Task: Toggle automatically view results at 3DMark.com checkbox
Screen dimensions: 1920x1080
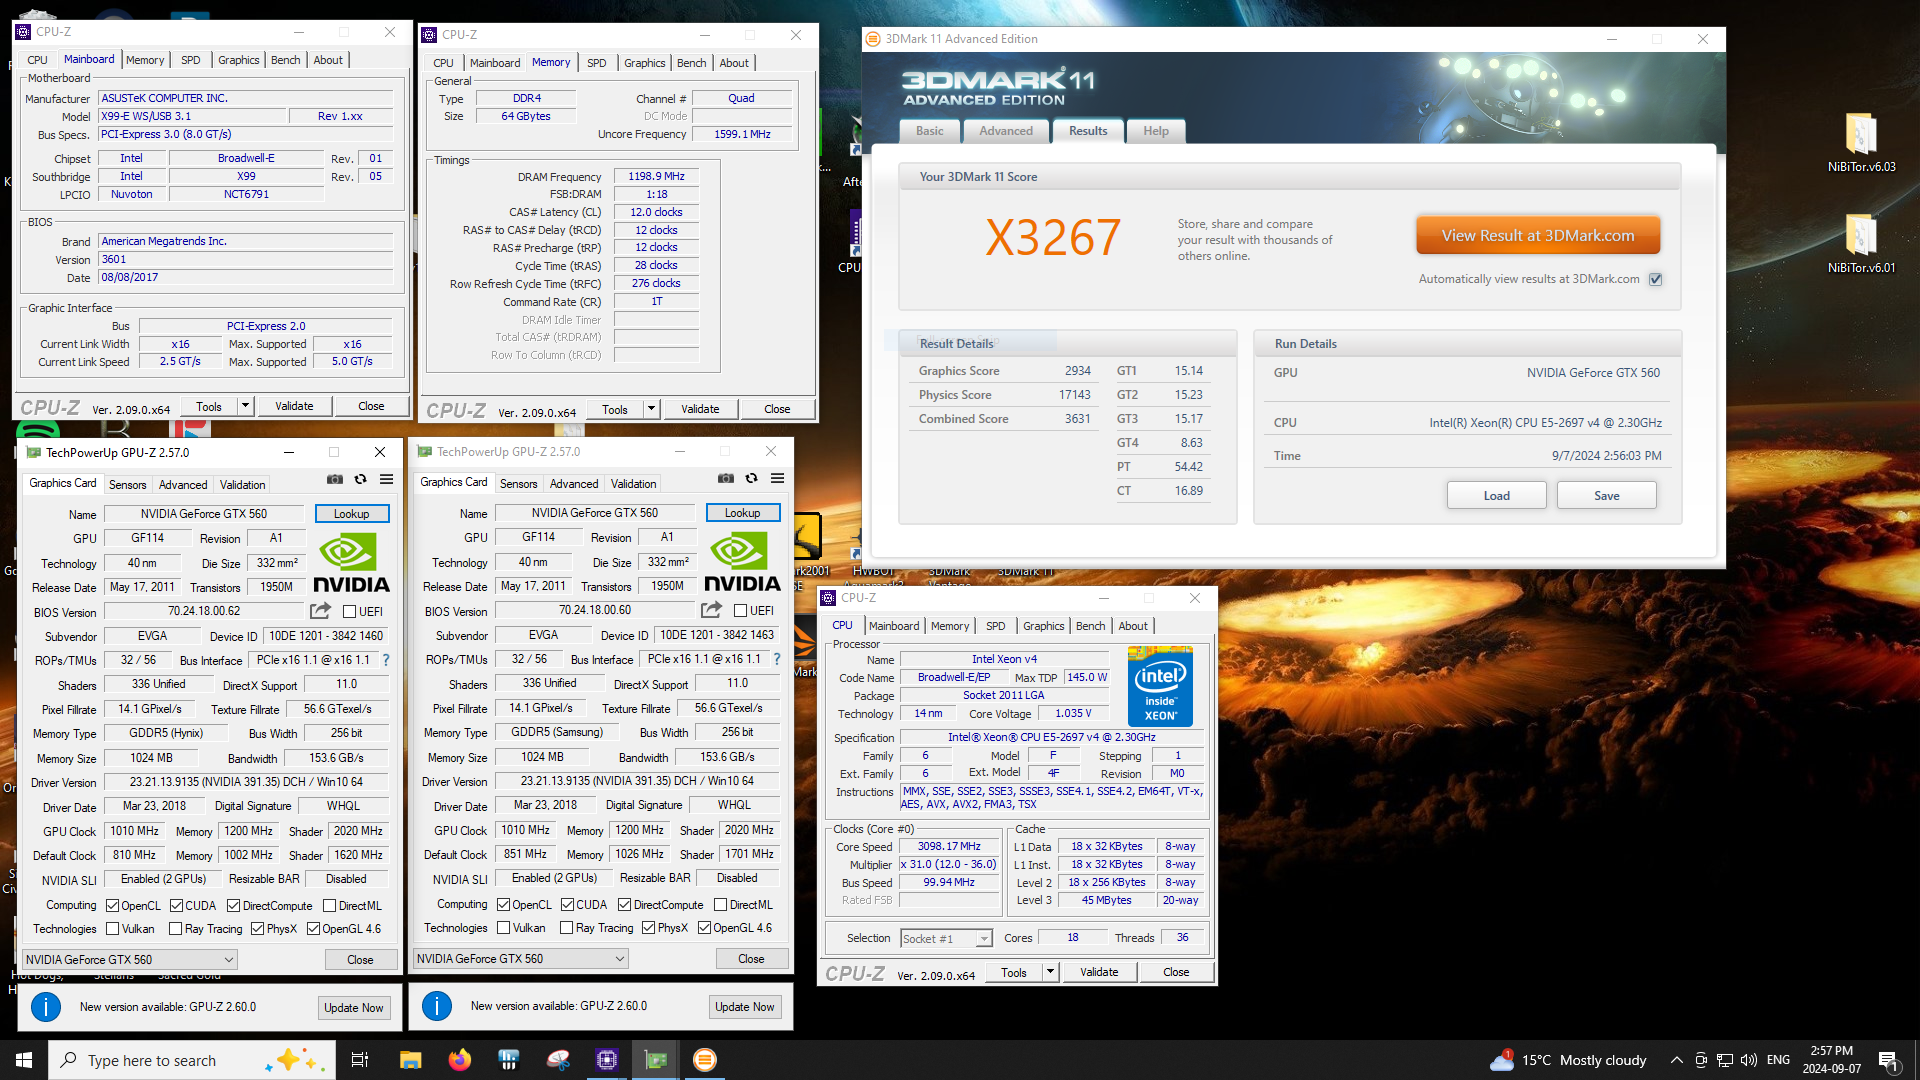Action: click(x=1656, y=279)
